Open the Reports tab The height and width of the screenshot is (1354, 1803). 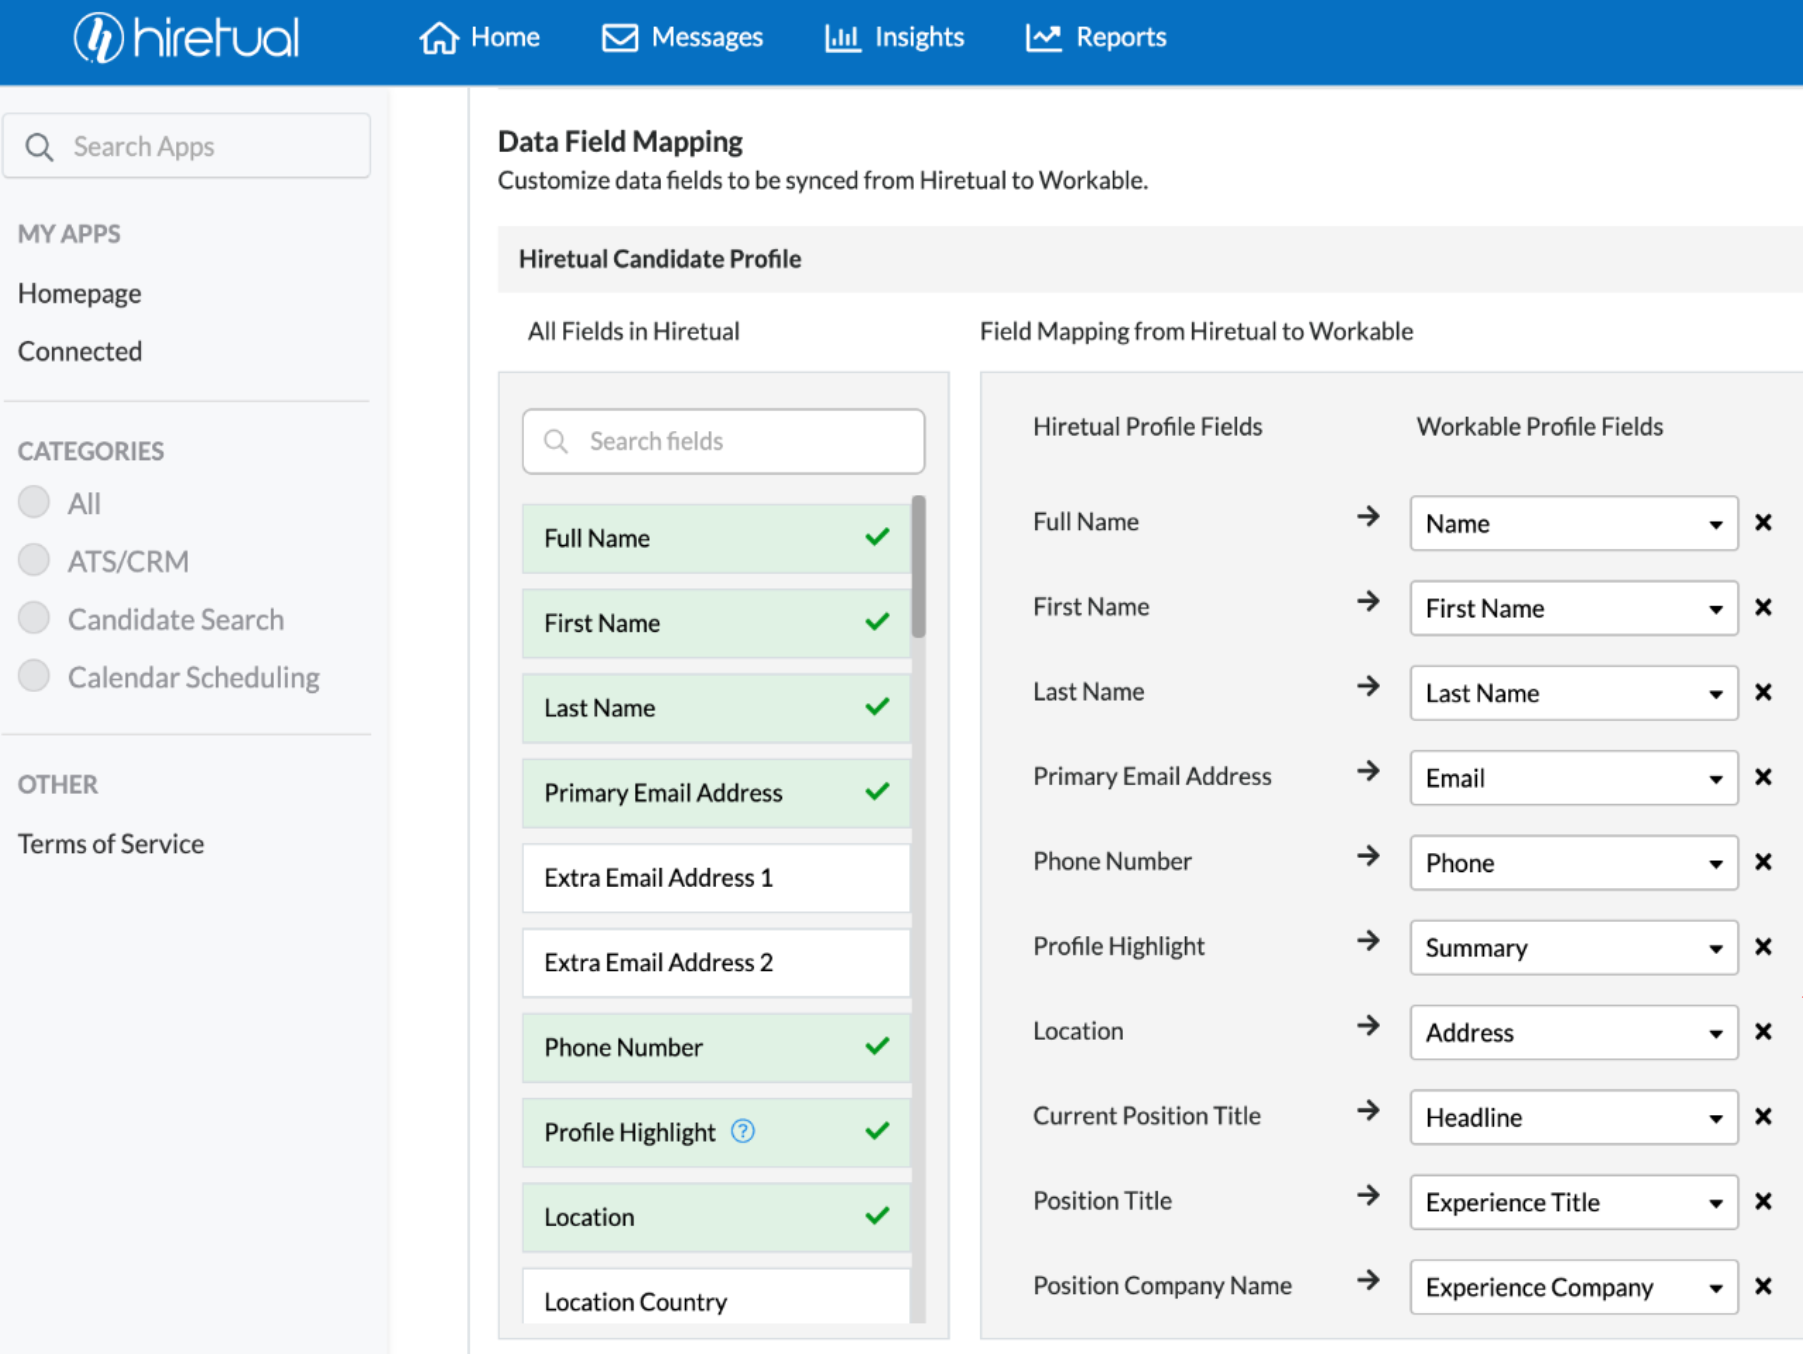pyautogui.click(x=1096, y=38)
